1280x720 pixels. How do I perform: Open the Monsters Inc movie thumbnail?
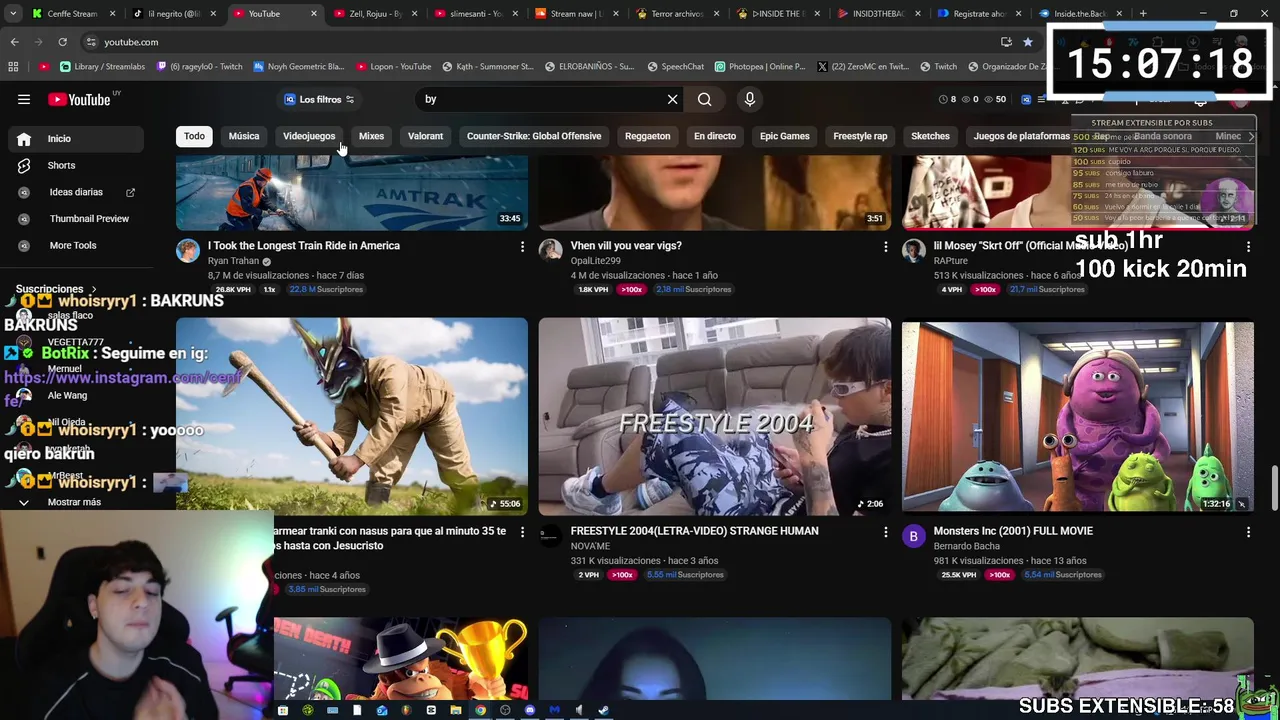(x=1078, y=416)
